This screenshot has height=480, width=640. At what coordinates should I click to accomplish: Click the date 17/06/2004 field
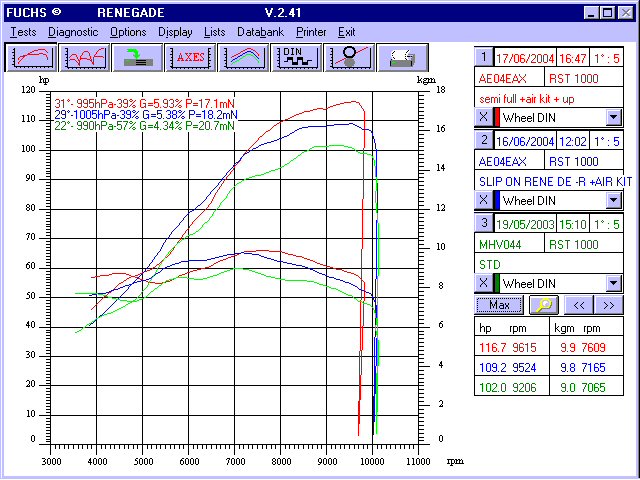[525, 59]
